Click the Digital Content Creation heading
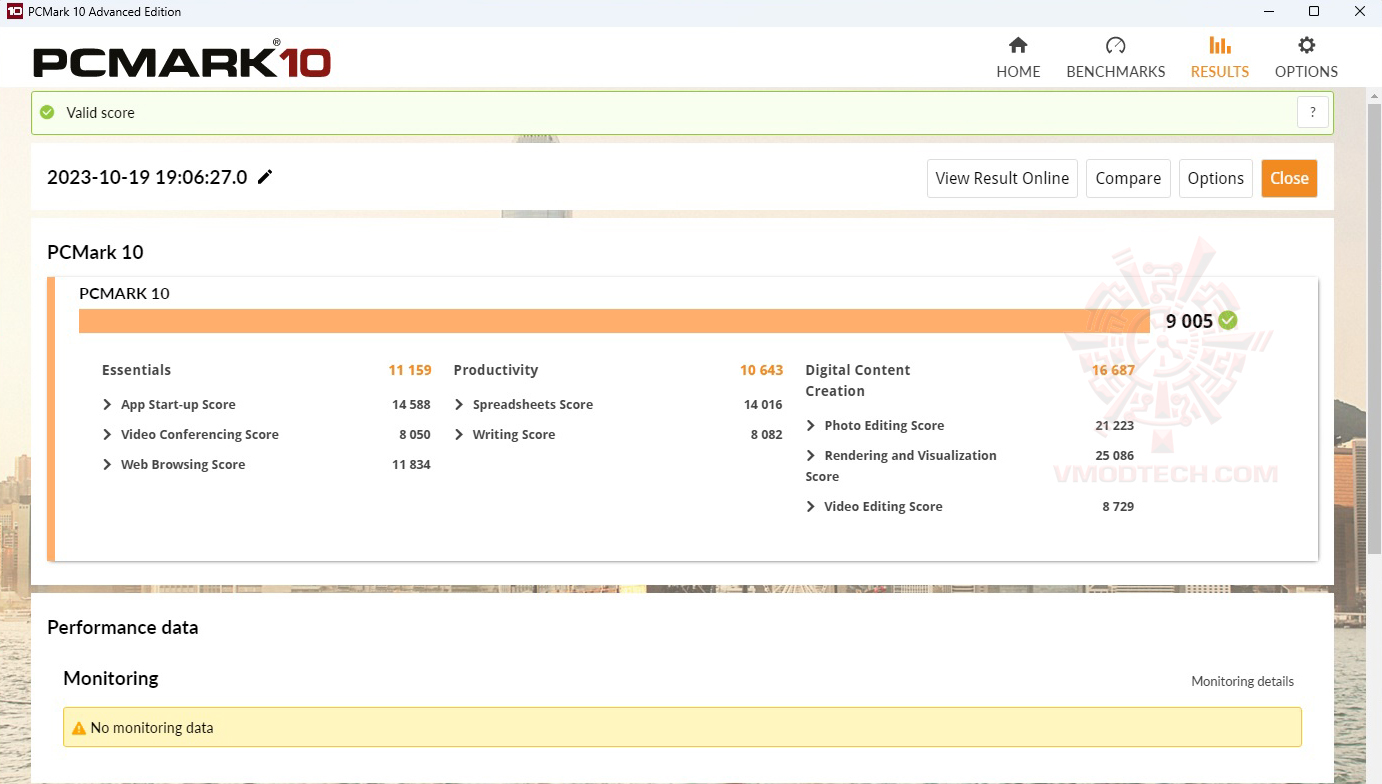1382x784 pixels. pyautogui.click(x=858, y=380)
